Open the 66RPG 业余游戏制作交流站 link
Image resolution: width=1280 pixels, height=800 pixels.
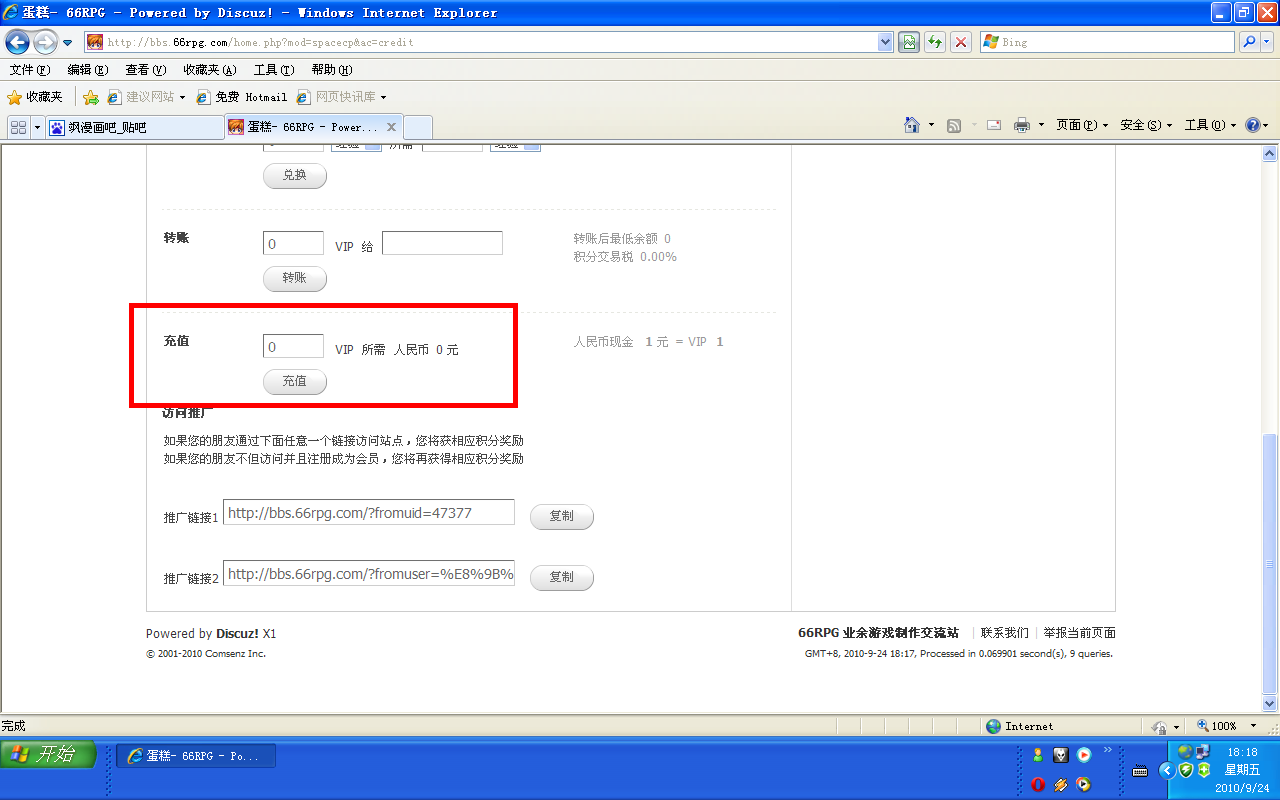878,633
